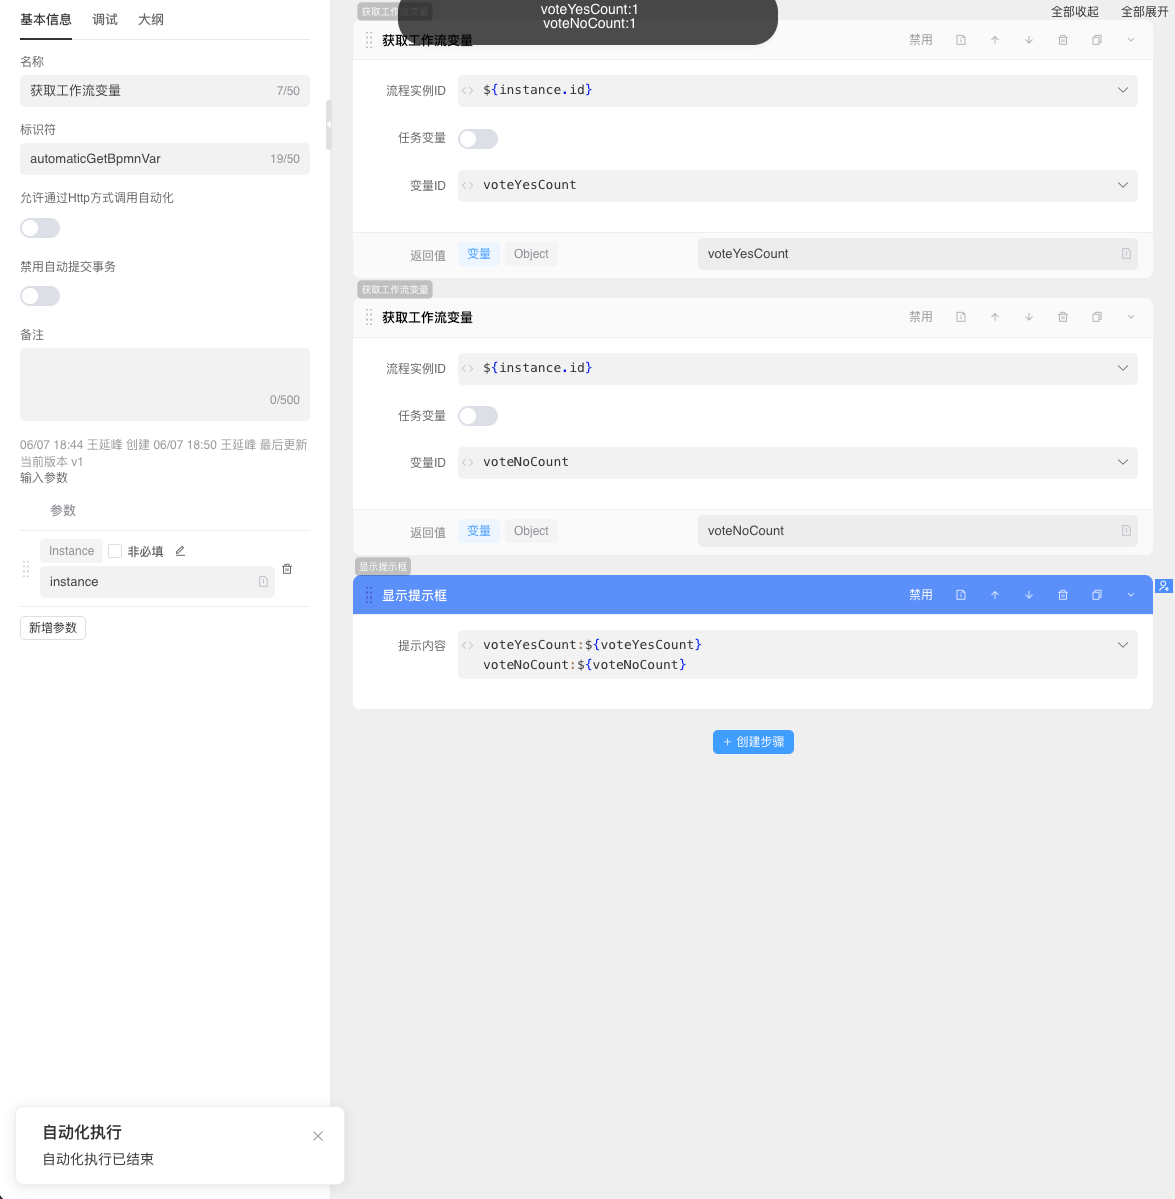Screen dimensions: 1175x1199
Task: Click the 新增参数 button
Action: [53, 628]
